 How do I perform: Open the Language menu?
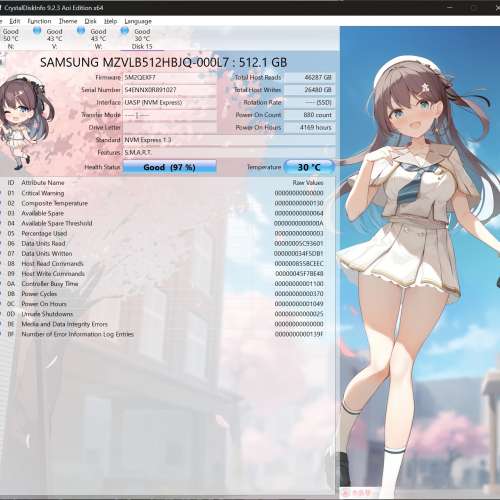coord(138,21)
